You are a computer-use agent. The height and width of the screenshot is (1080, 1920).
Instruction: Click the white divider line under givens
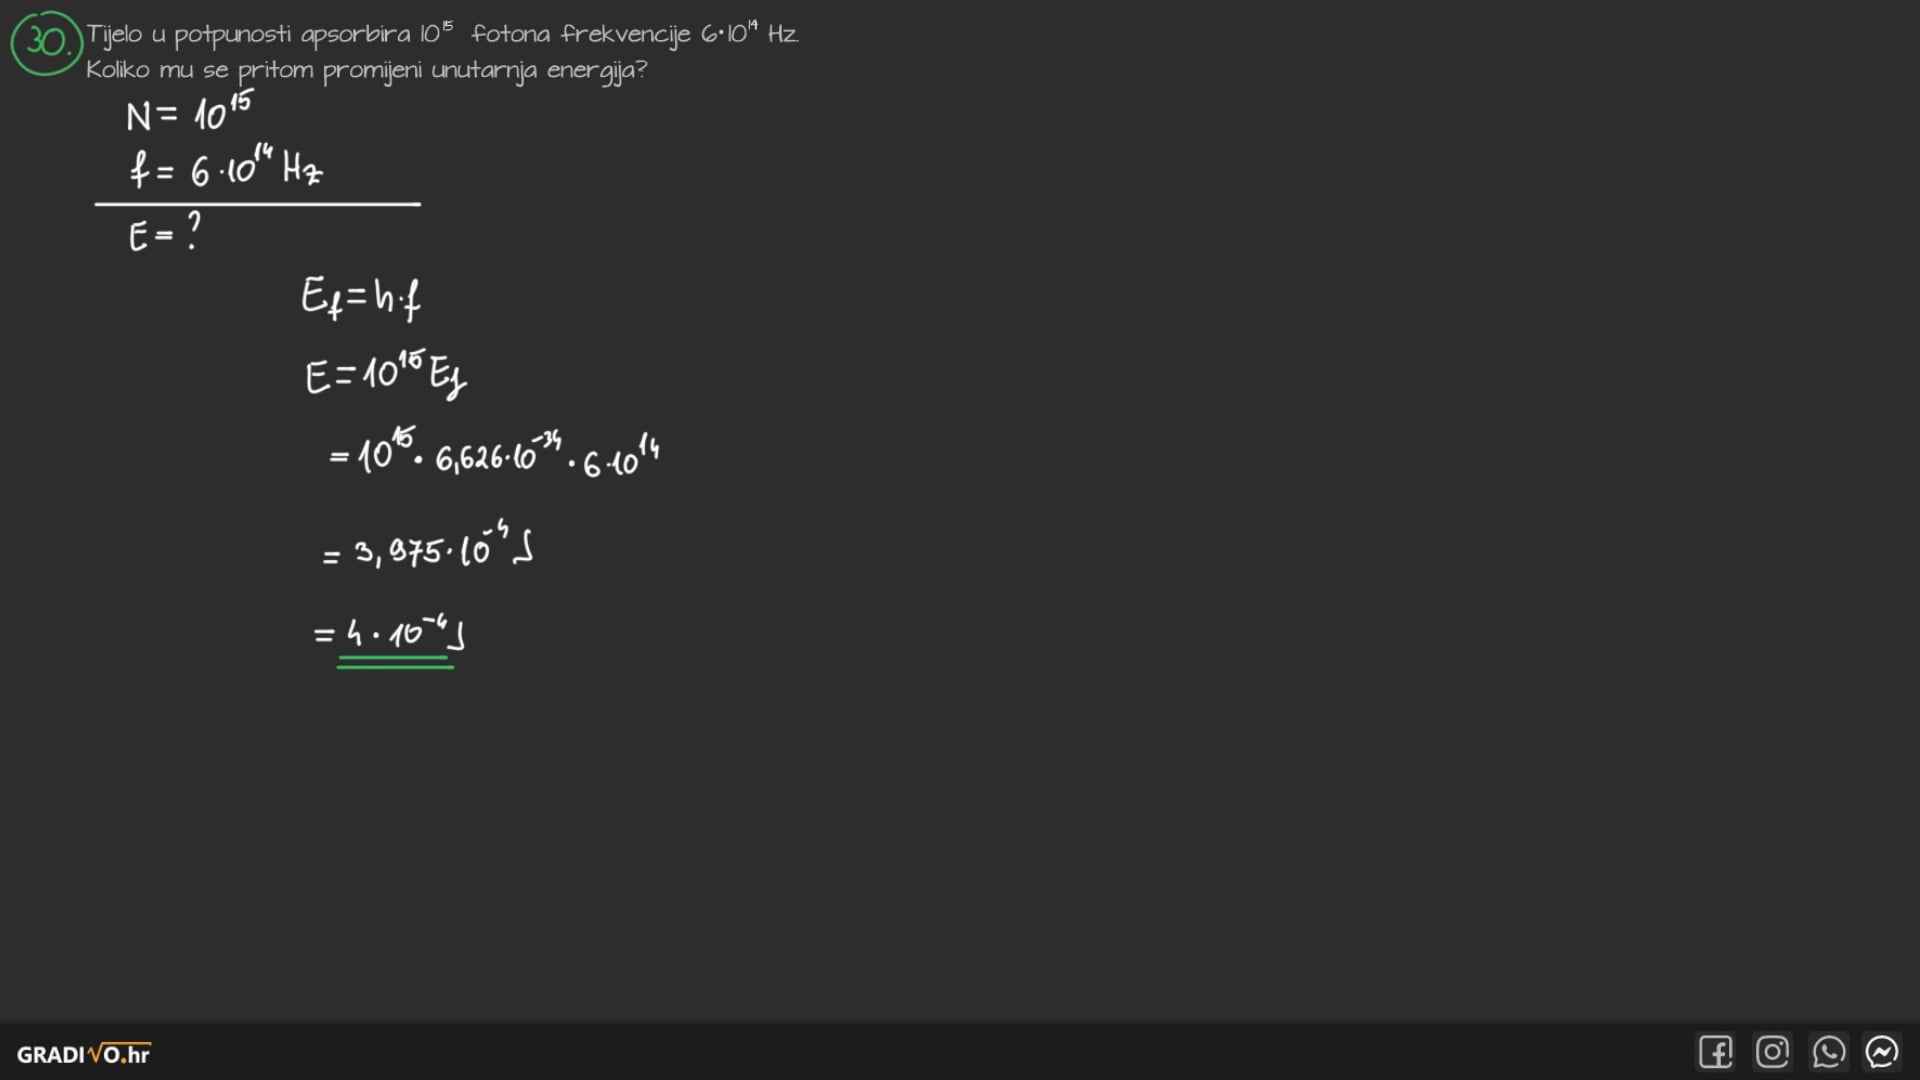[257, 204]
